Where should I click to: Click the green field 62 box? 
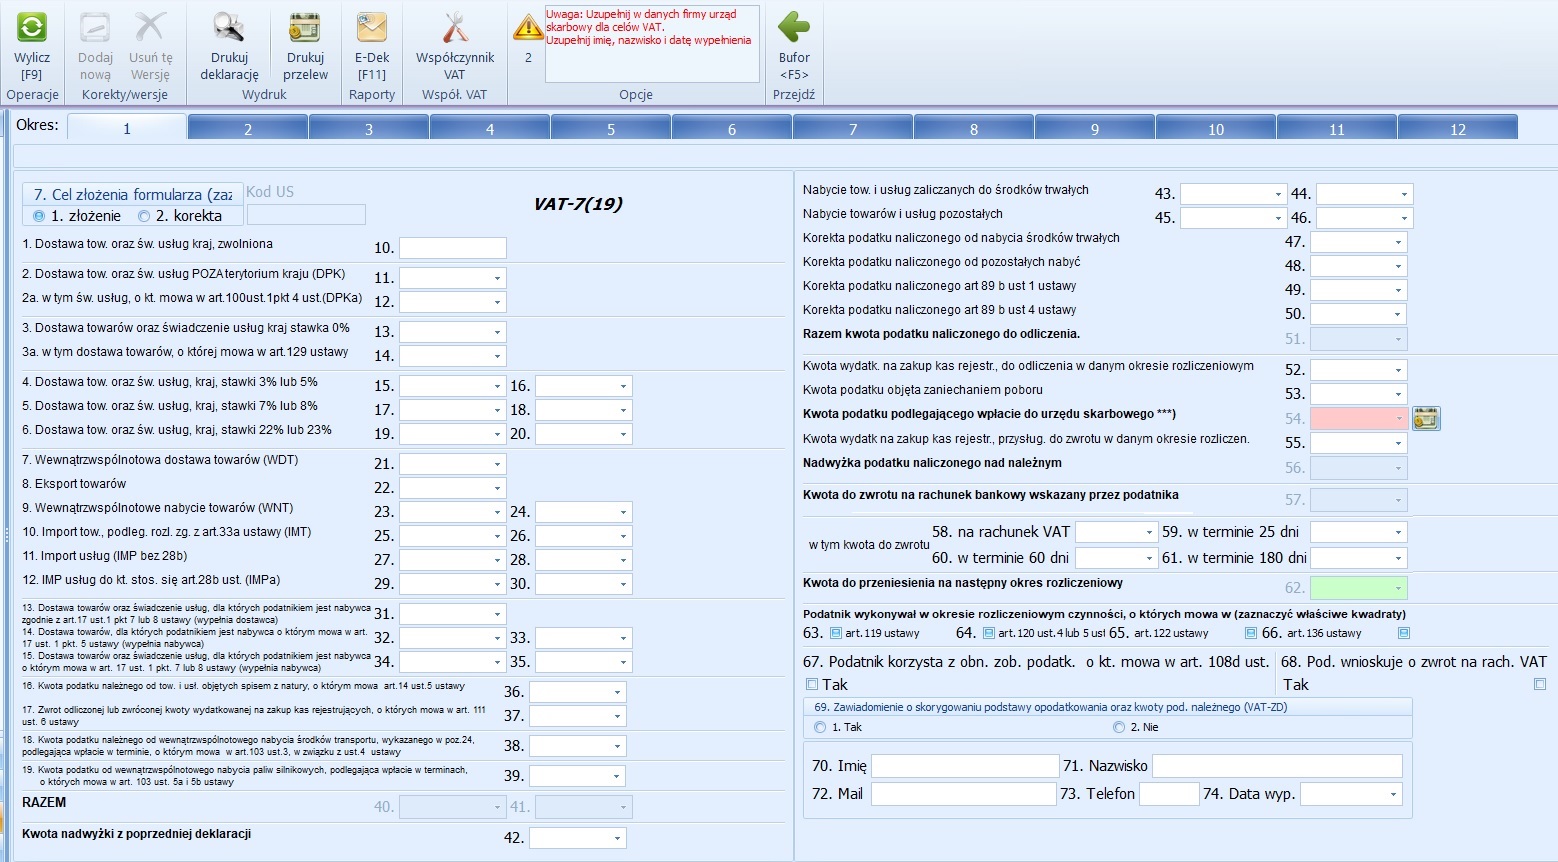coord(1358,588)
